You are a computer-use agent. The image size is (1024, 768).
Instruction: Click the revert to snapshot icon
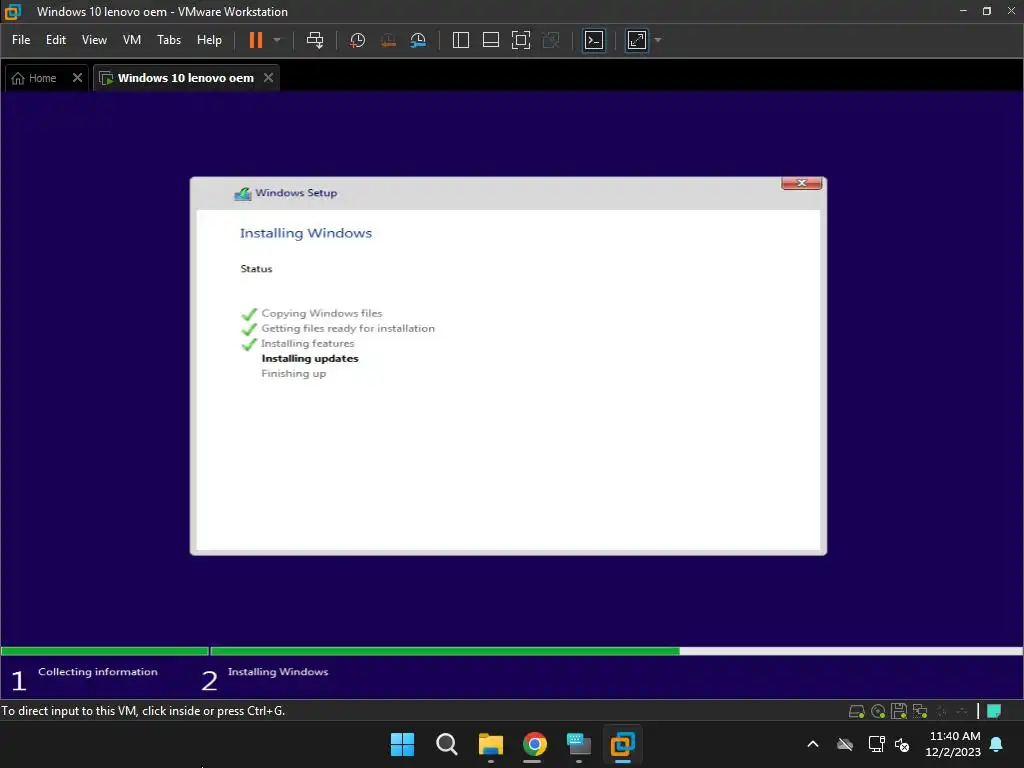(x=388, y=40)
